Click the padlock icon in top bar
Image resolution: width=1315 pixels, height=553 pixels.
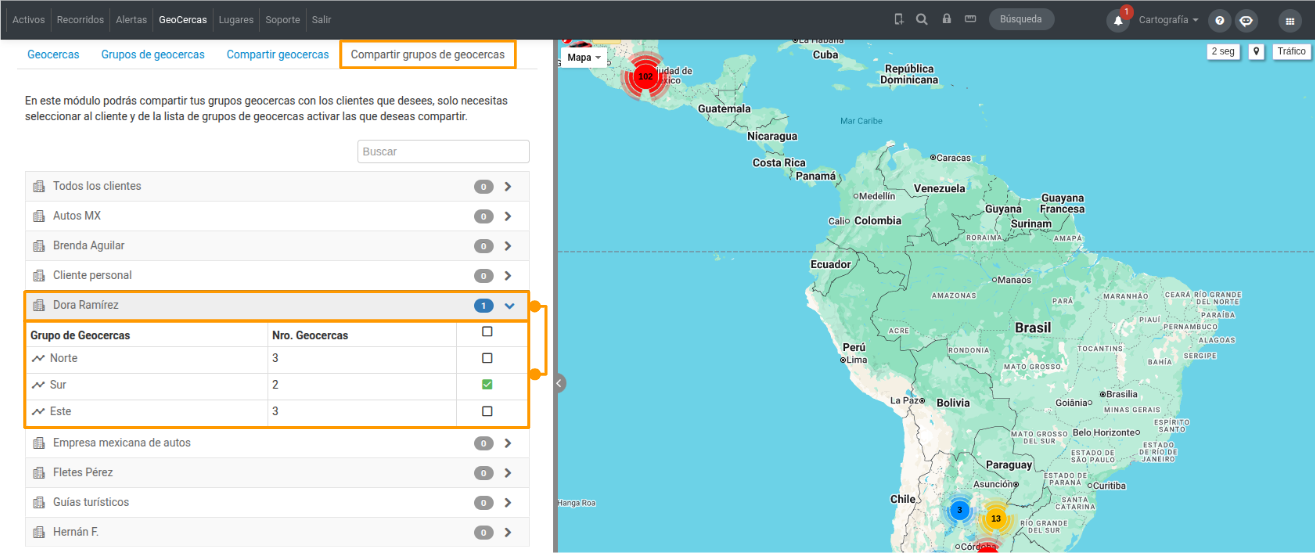pos(946,19)
